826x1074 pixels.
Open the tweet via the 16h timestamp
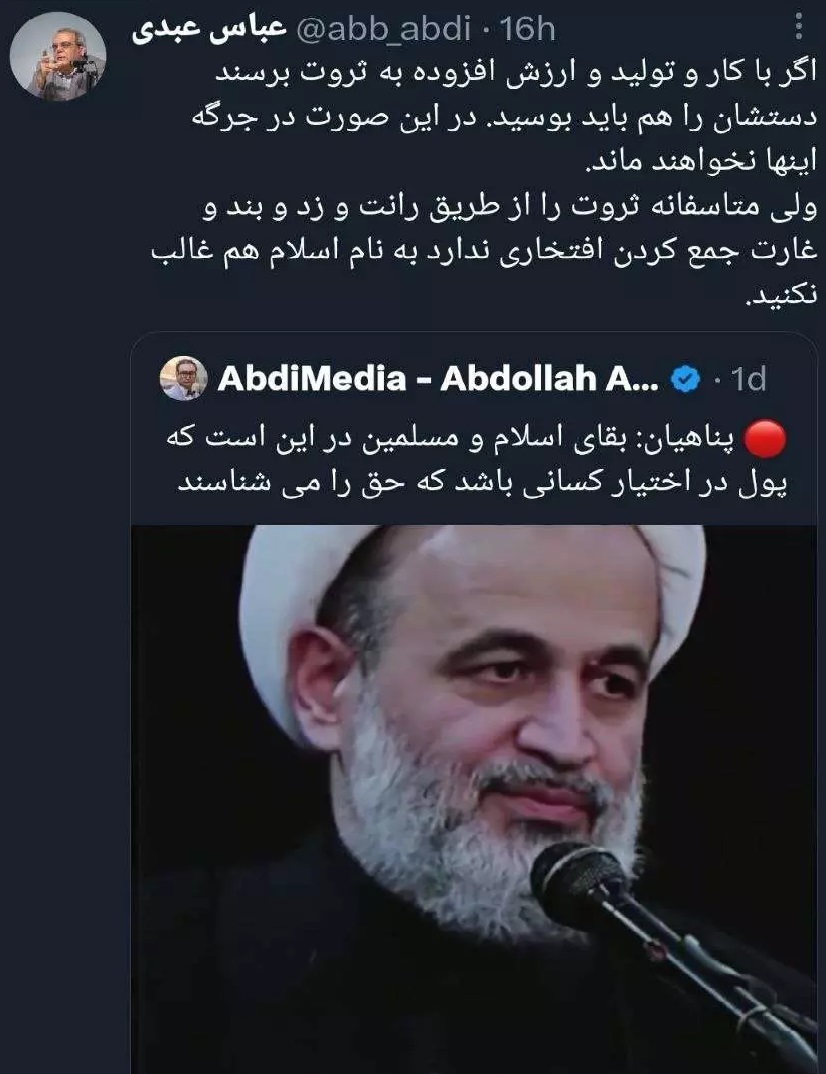click(527, 29)
